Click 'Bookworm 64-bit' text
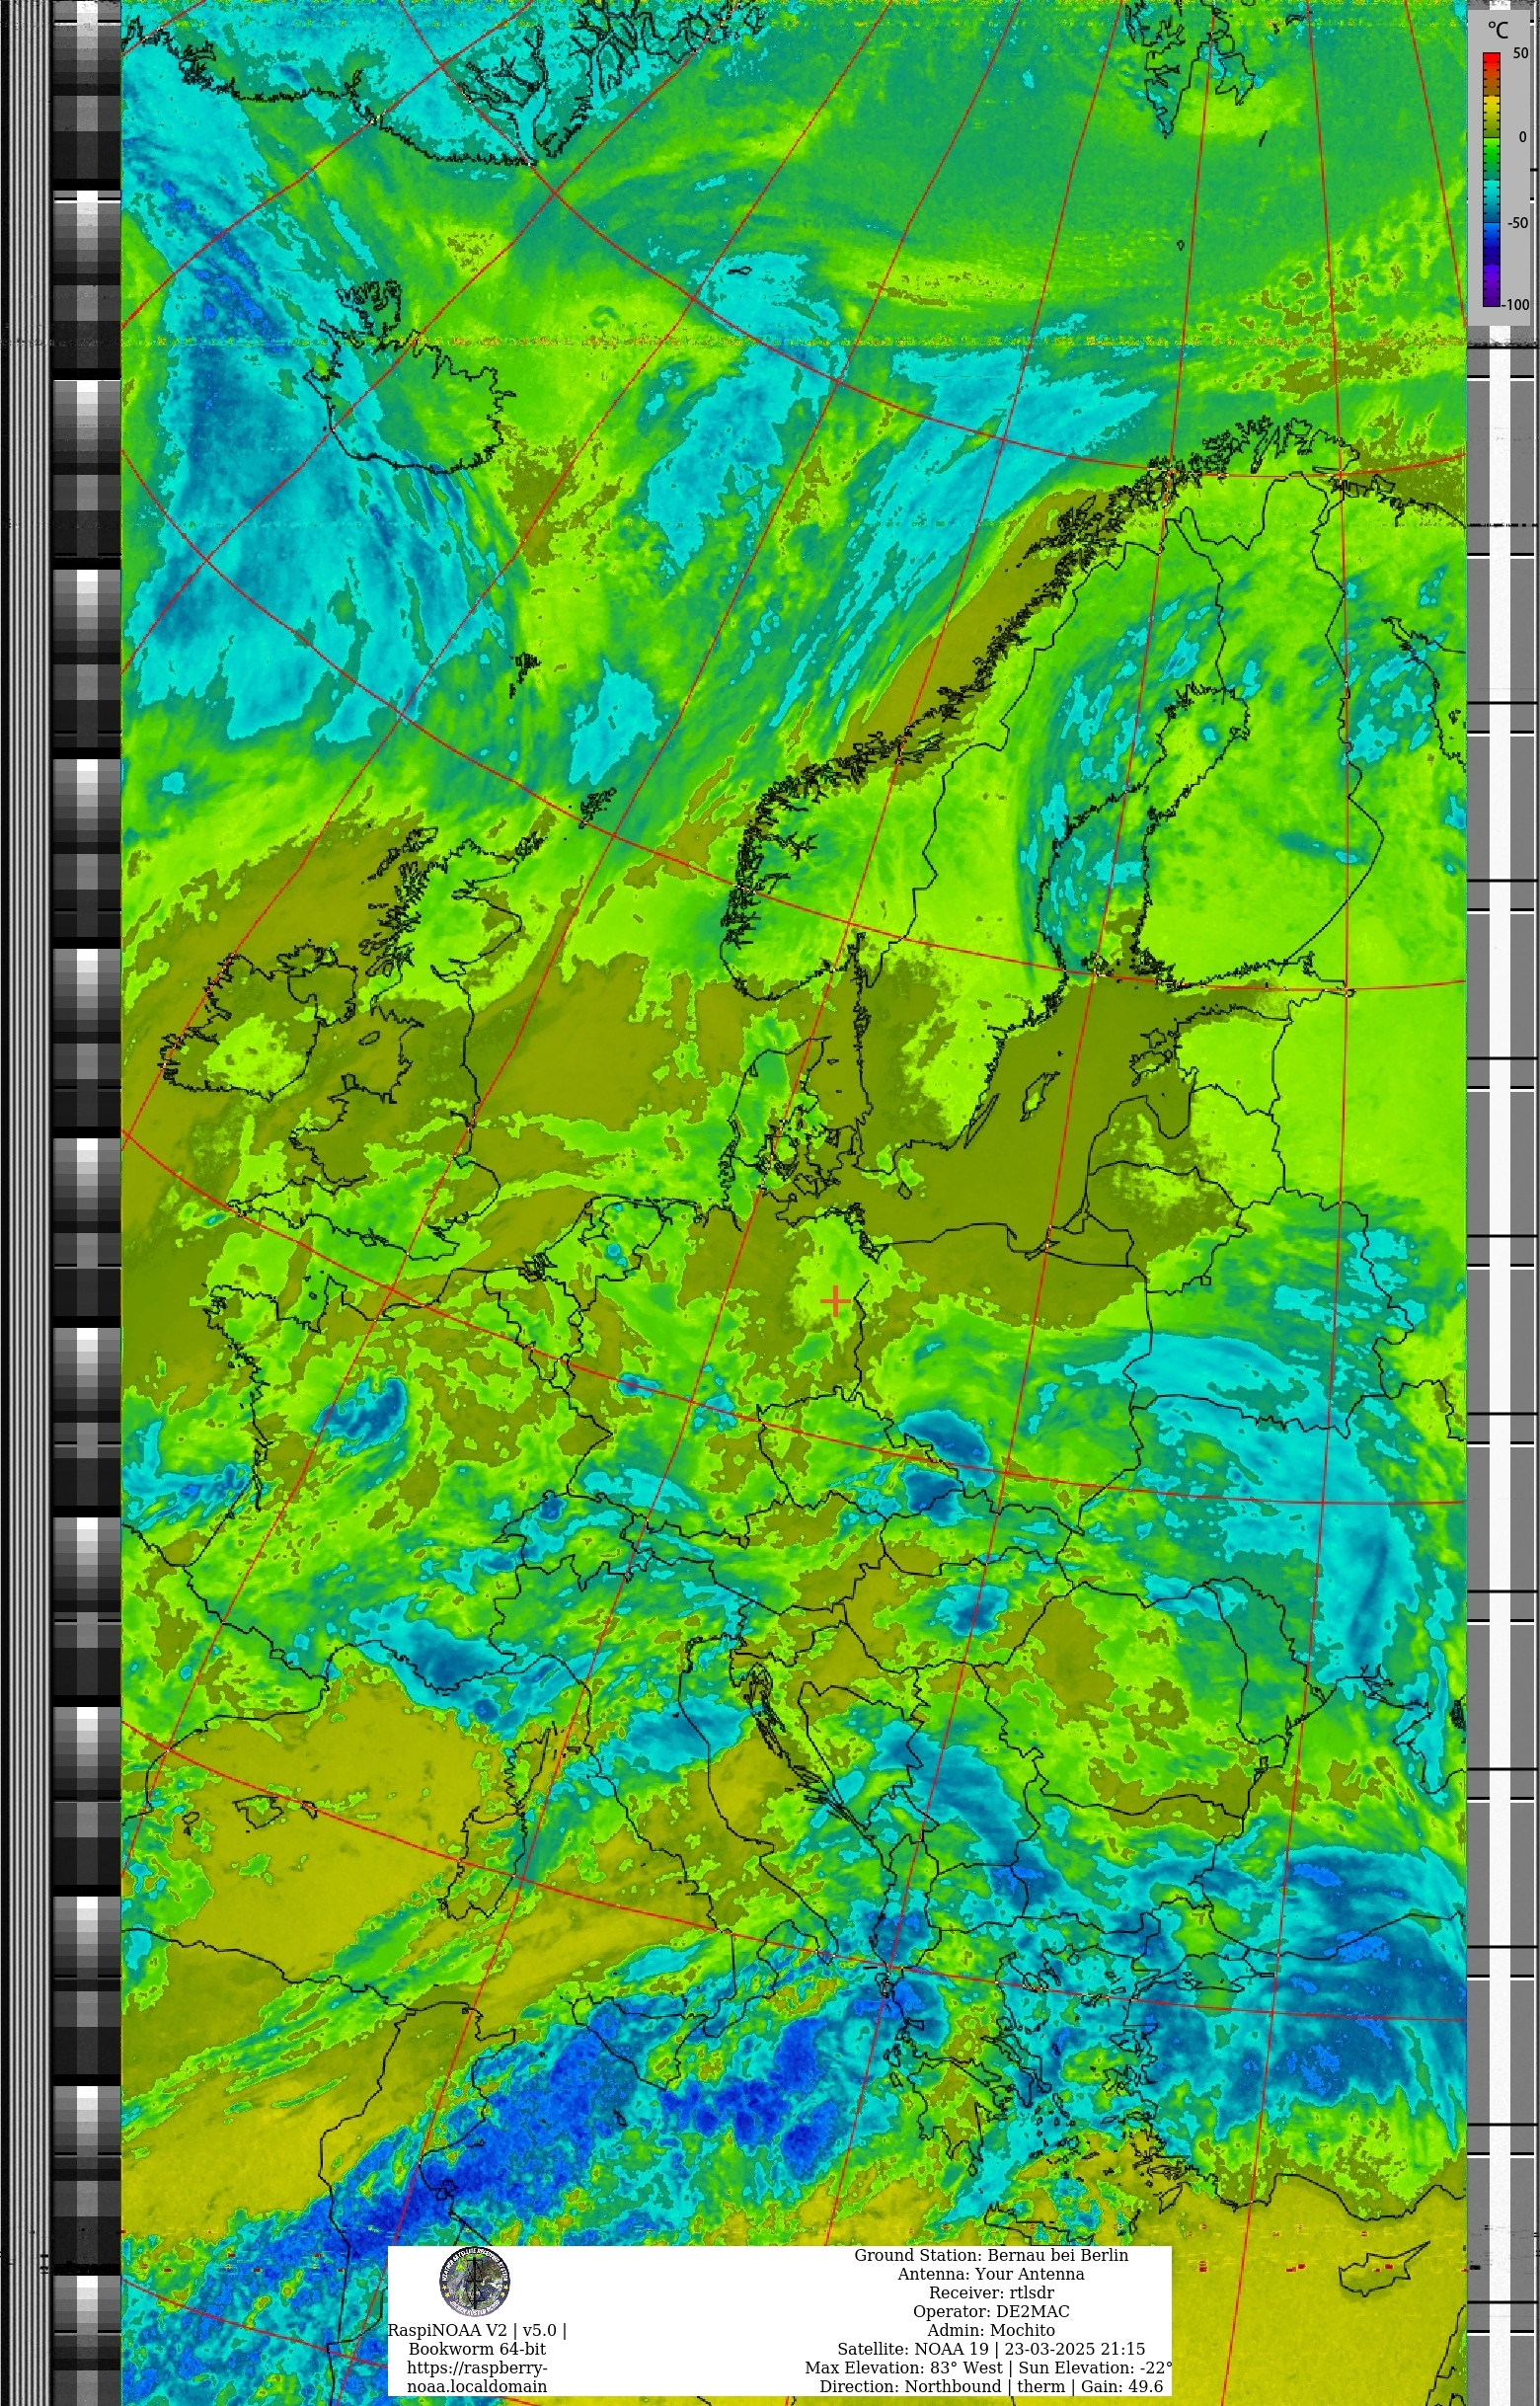 [x=477, y=2349]
